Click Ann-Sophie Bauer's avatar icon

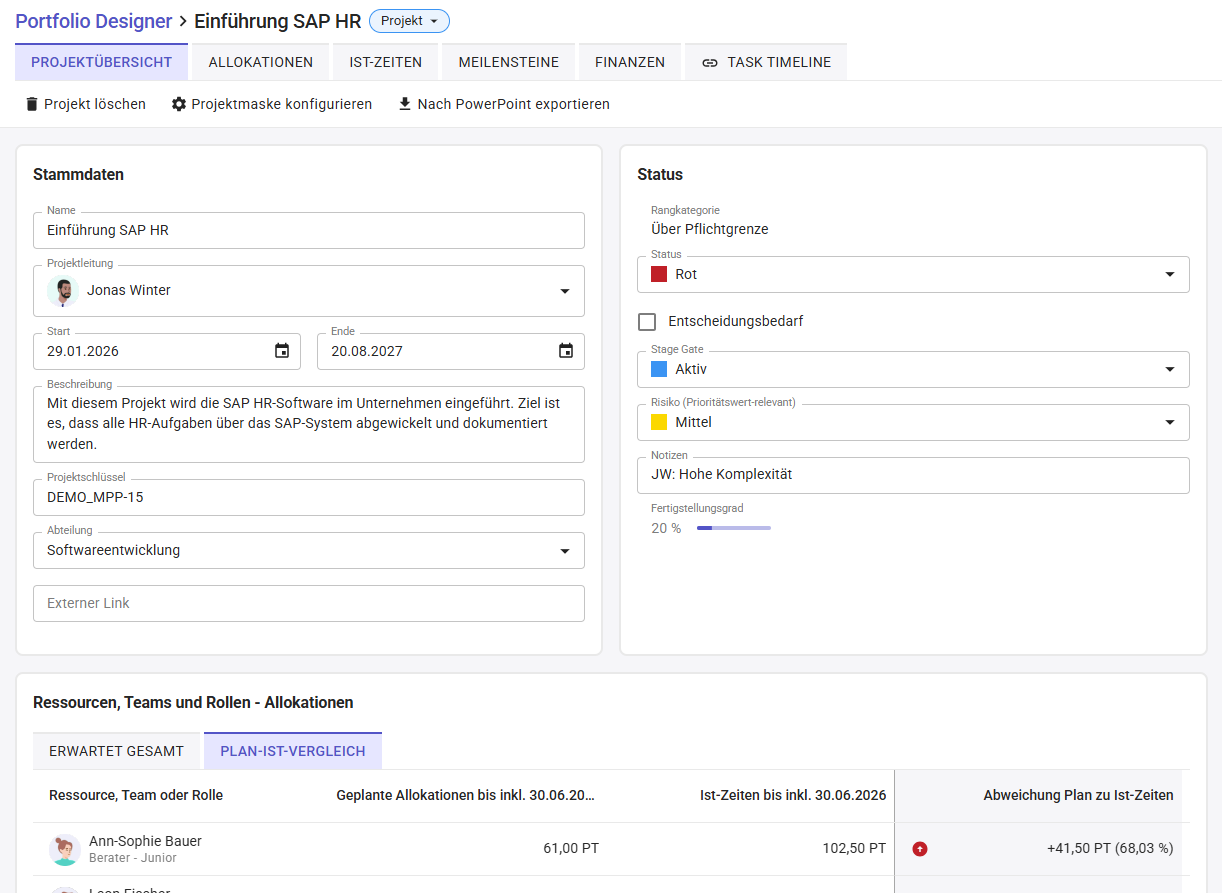coord(65,849)
